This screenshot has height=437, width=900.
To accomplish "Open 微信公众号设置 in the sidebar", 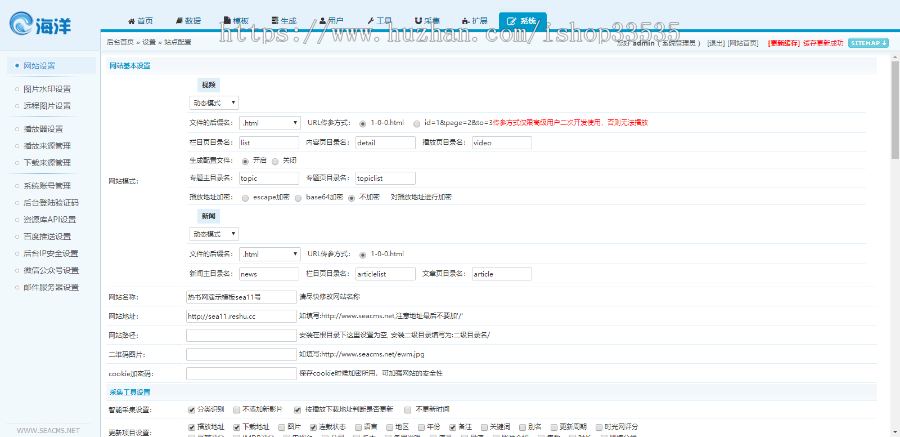I will pyautogui.click(x=51, y=270).
